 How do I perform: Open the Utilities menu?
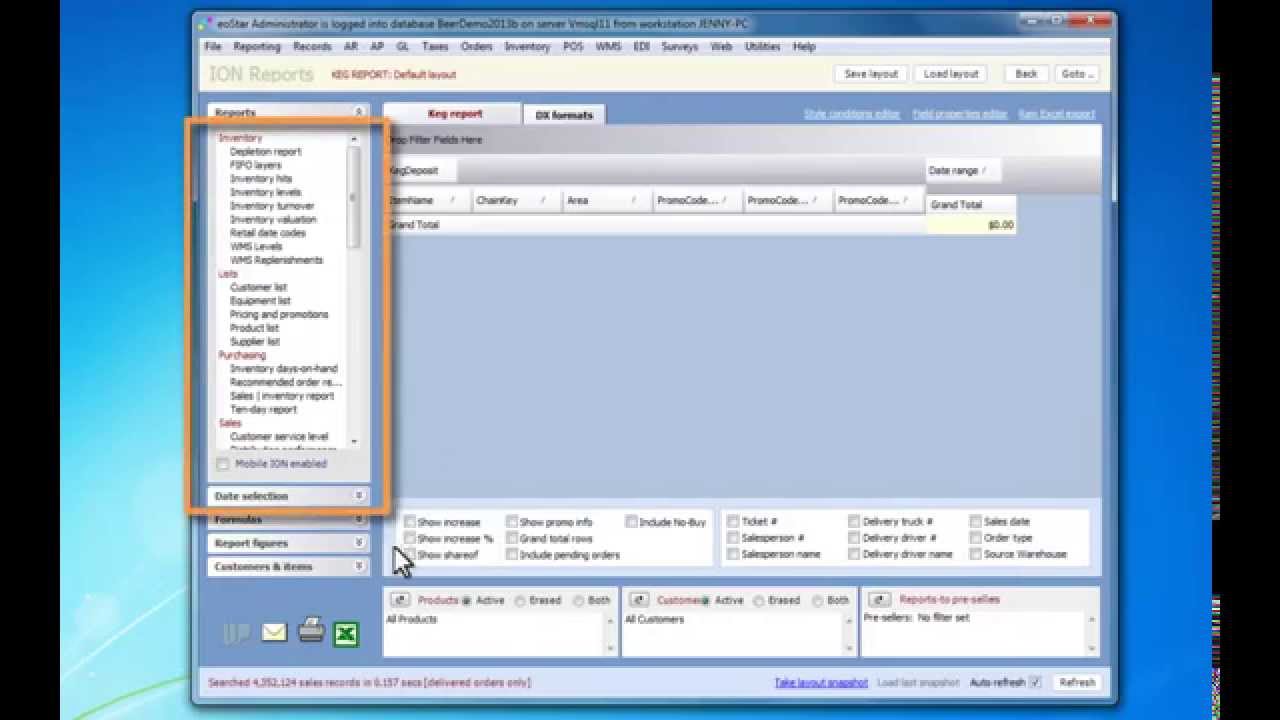pos(763,47)
